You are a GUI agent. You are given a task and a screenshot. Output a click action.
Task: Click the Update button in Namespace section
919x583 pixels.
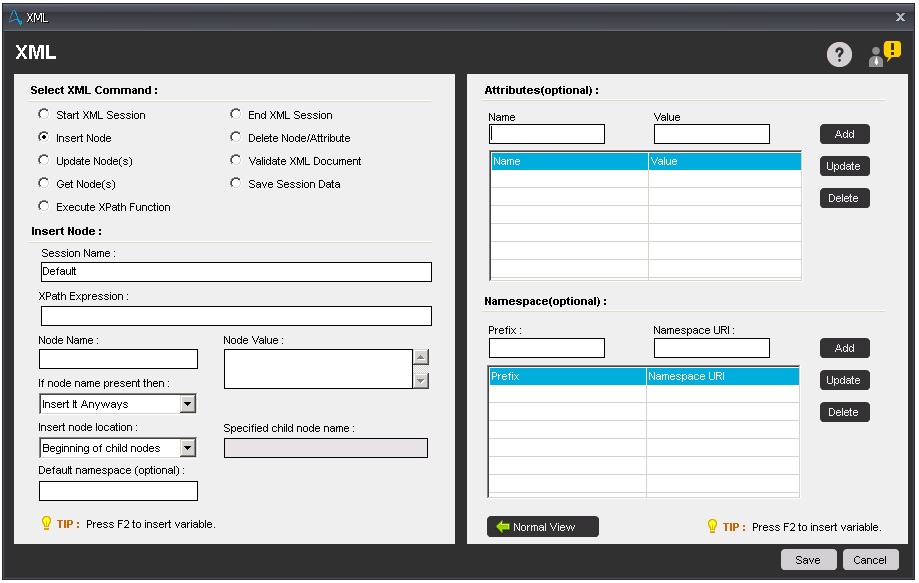click(x=844, y=380)
